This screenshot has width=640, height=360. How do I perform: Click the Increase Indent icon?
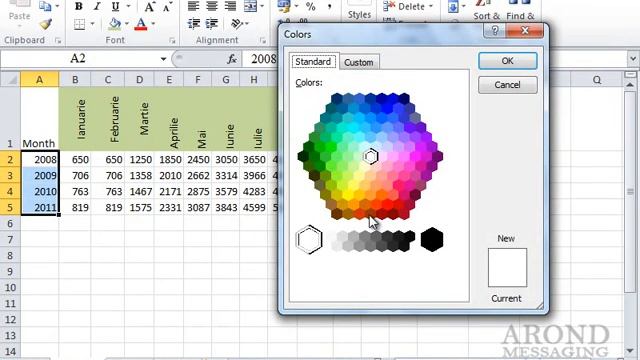pyautogui.click(x=211, y=24)
